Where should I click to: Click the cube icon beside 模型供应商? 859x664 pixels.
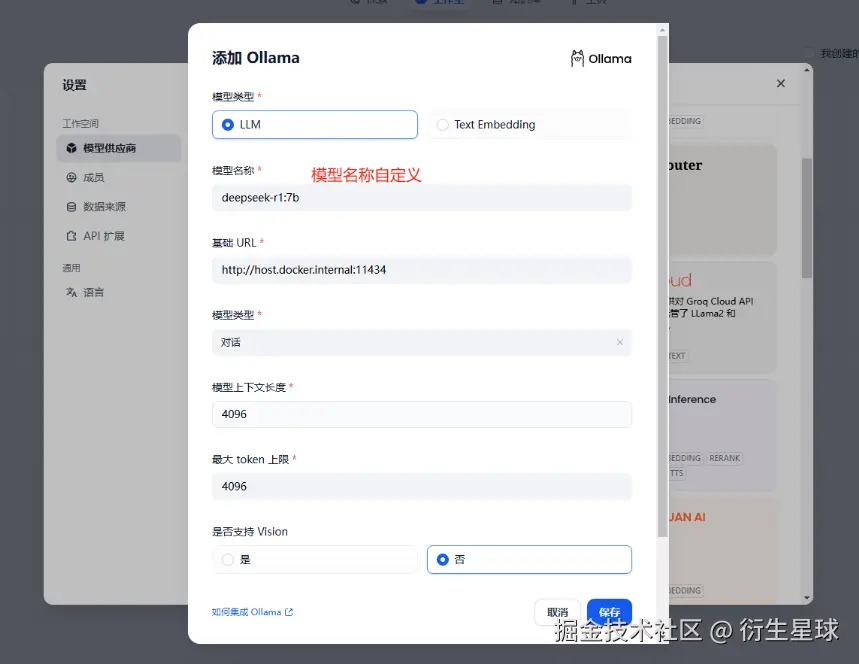point(71,148)
